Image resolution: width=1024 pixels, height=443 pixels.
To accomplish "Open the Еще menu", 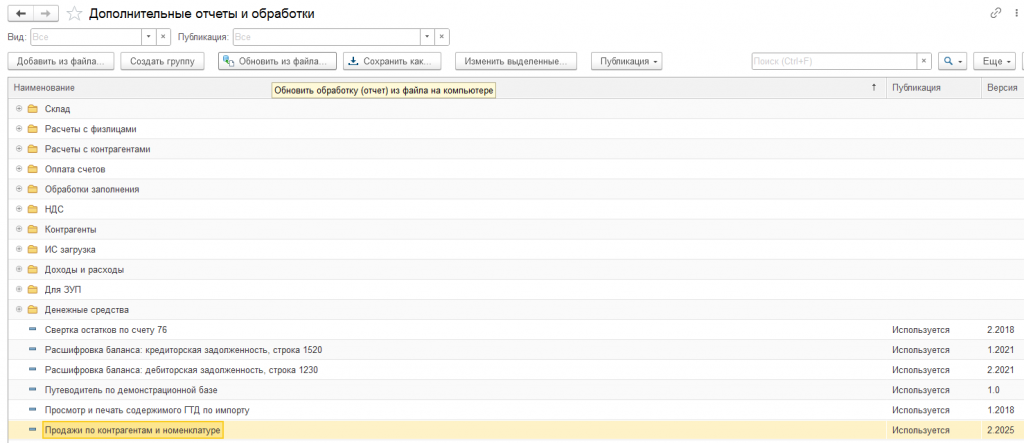I will click(x=995, y=61).
